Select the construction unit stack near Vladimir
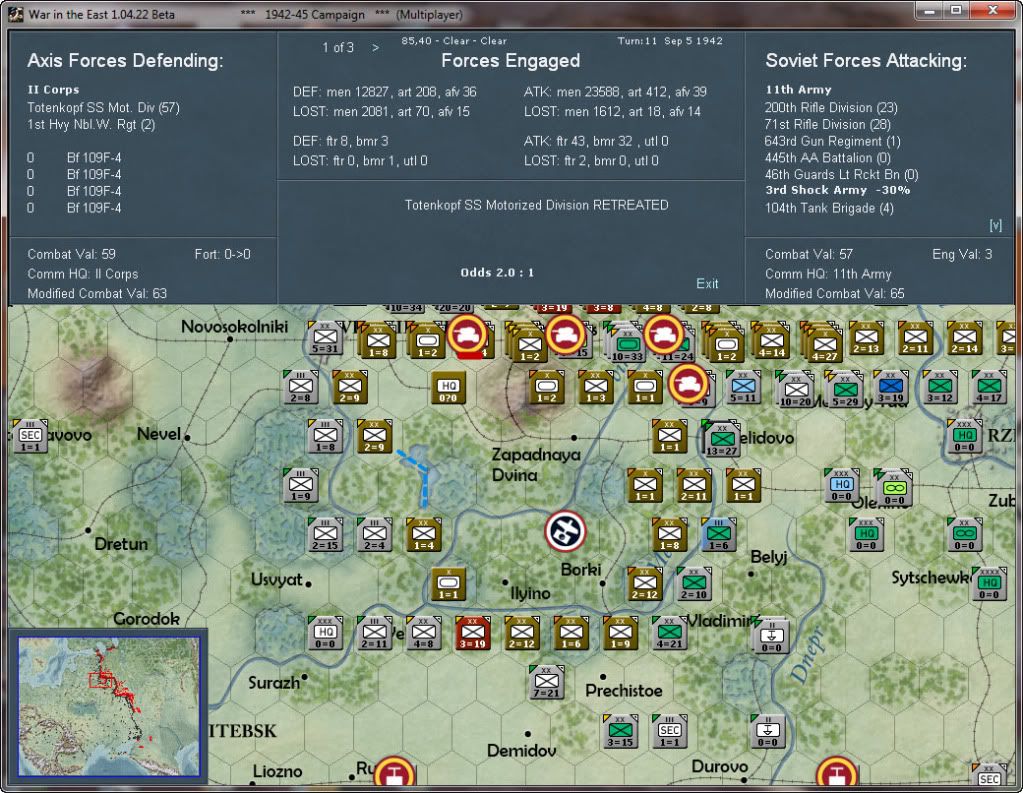1023x793 pixels. [x=770, y=634]
